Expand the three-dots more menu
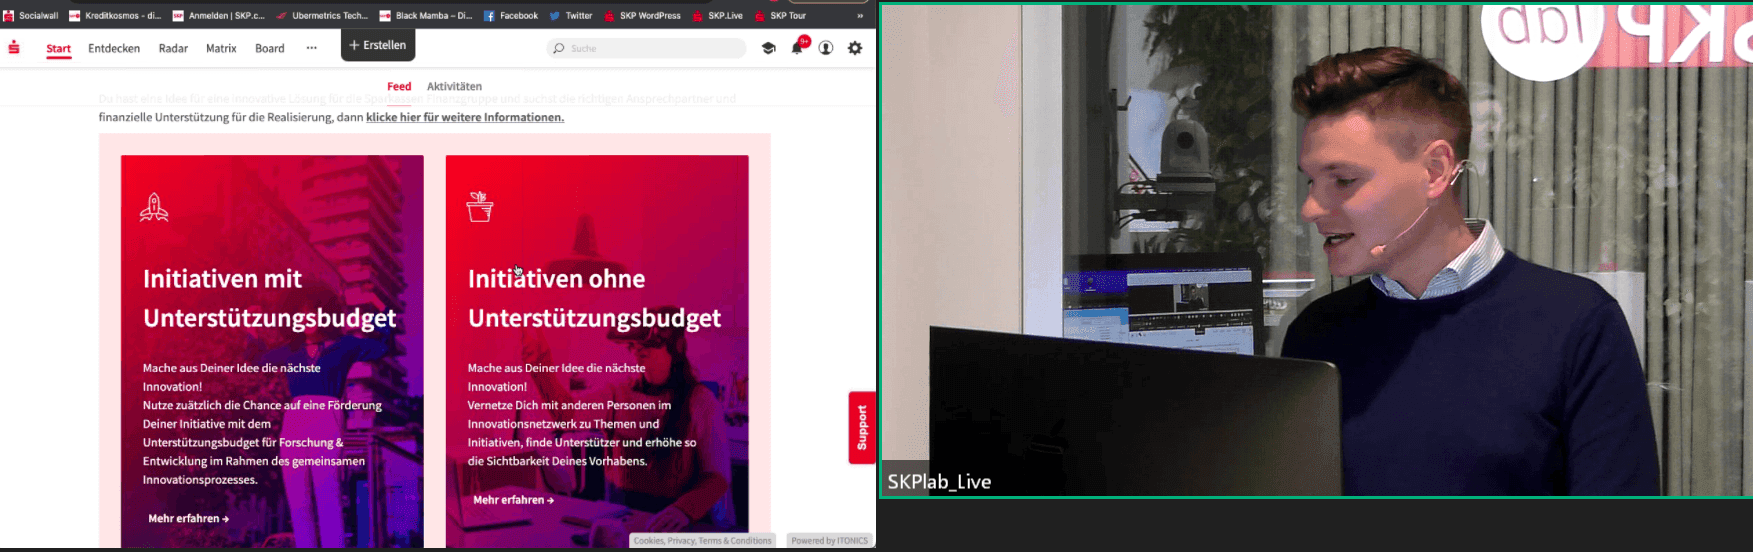The width and height of the screenshot is (1753, 552). [312, 48]
